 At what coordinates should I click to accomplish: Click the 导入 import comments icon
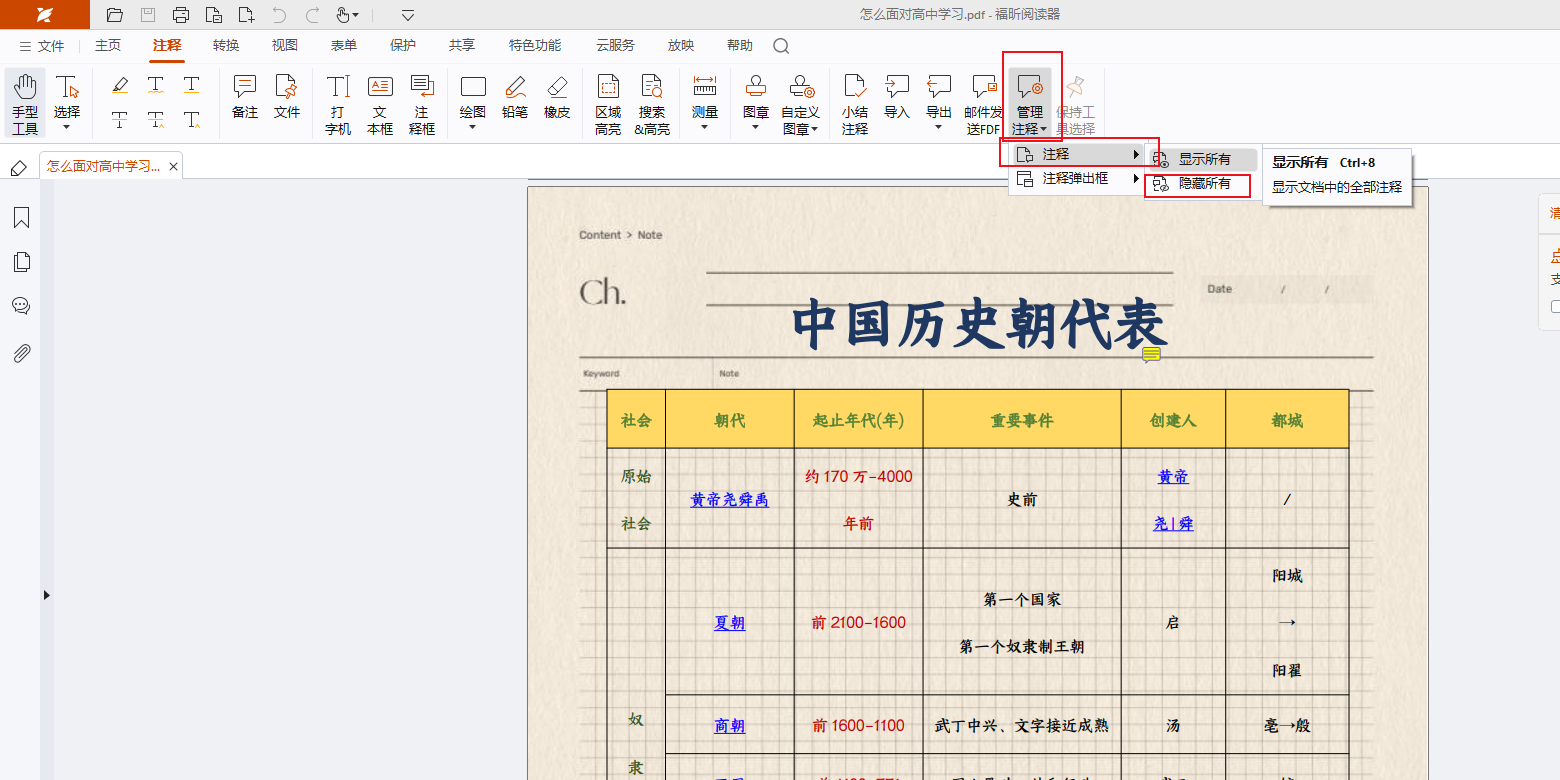(x=897, y=97)
